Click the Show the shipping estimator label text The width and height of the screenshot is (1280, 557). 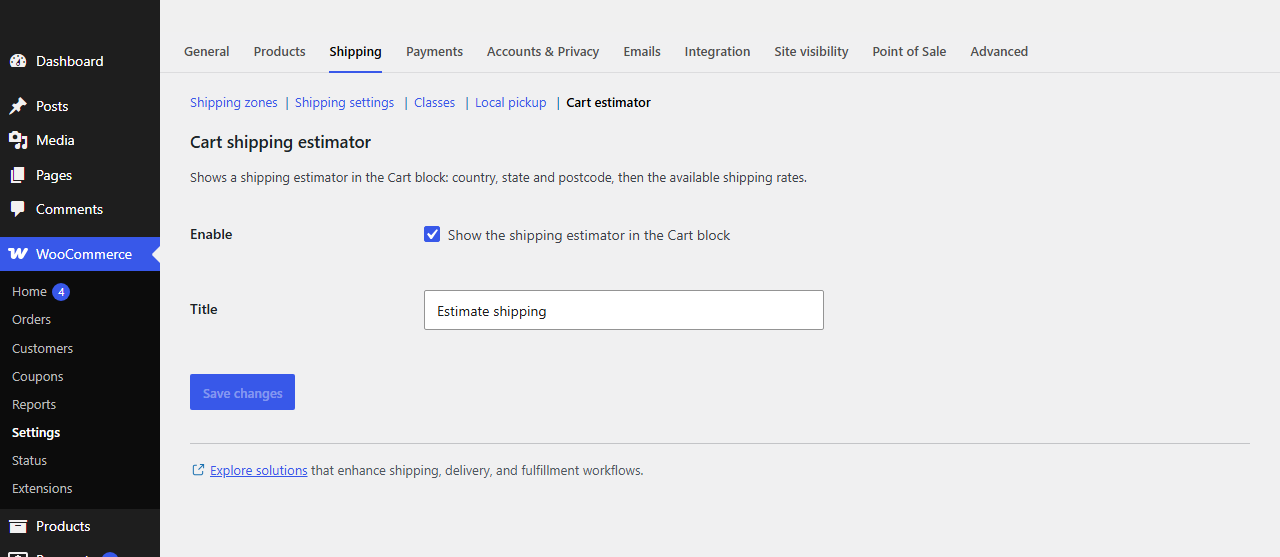pos(589,235)
